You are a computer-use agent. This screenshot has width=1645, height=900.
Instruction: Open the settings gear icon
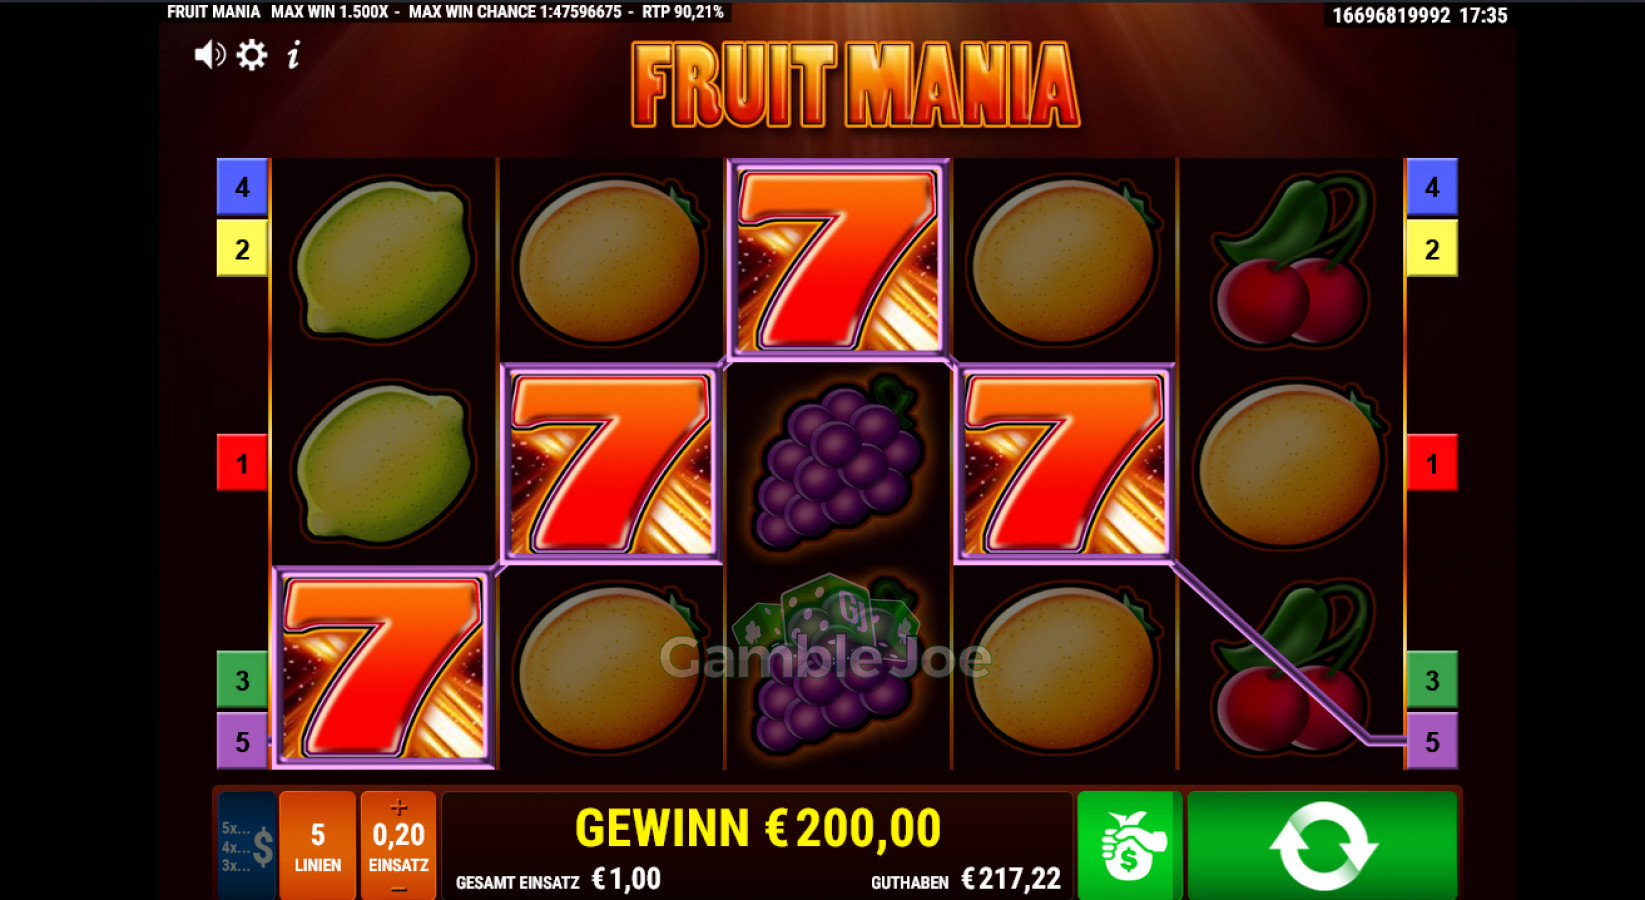pos(252,55)
